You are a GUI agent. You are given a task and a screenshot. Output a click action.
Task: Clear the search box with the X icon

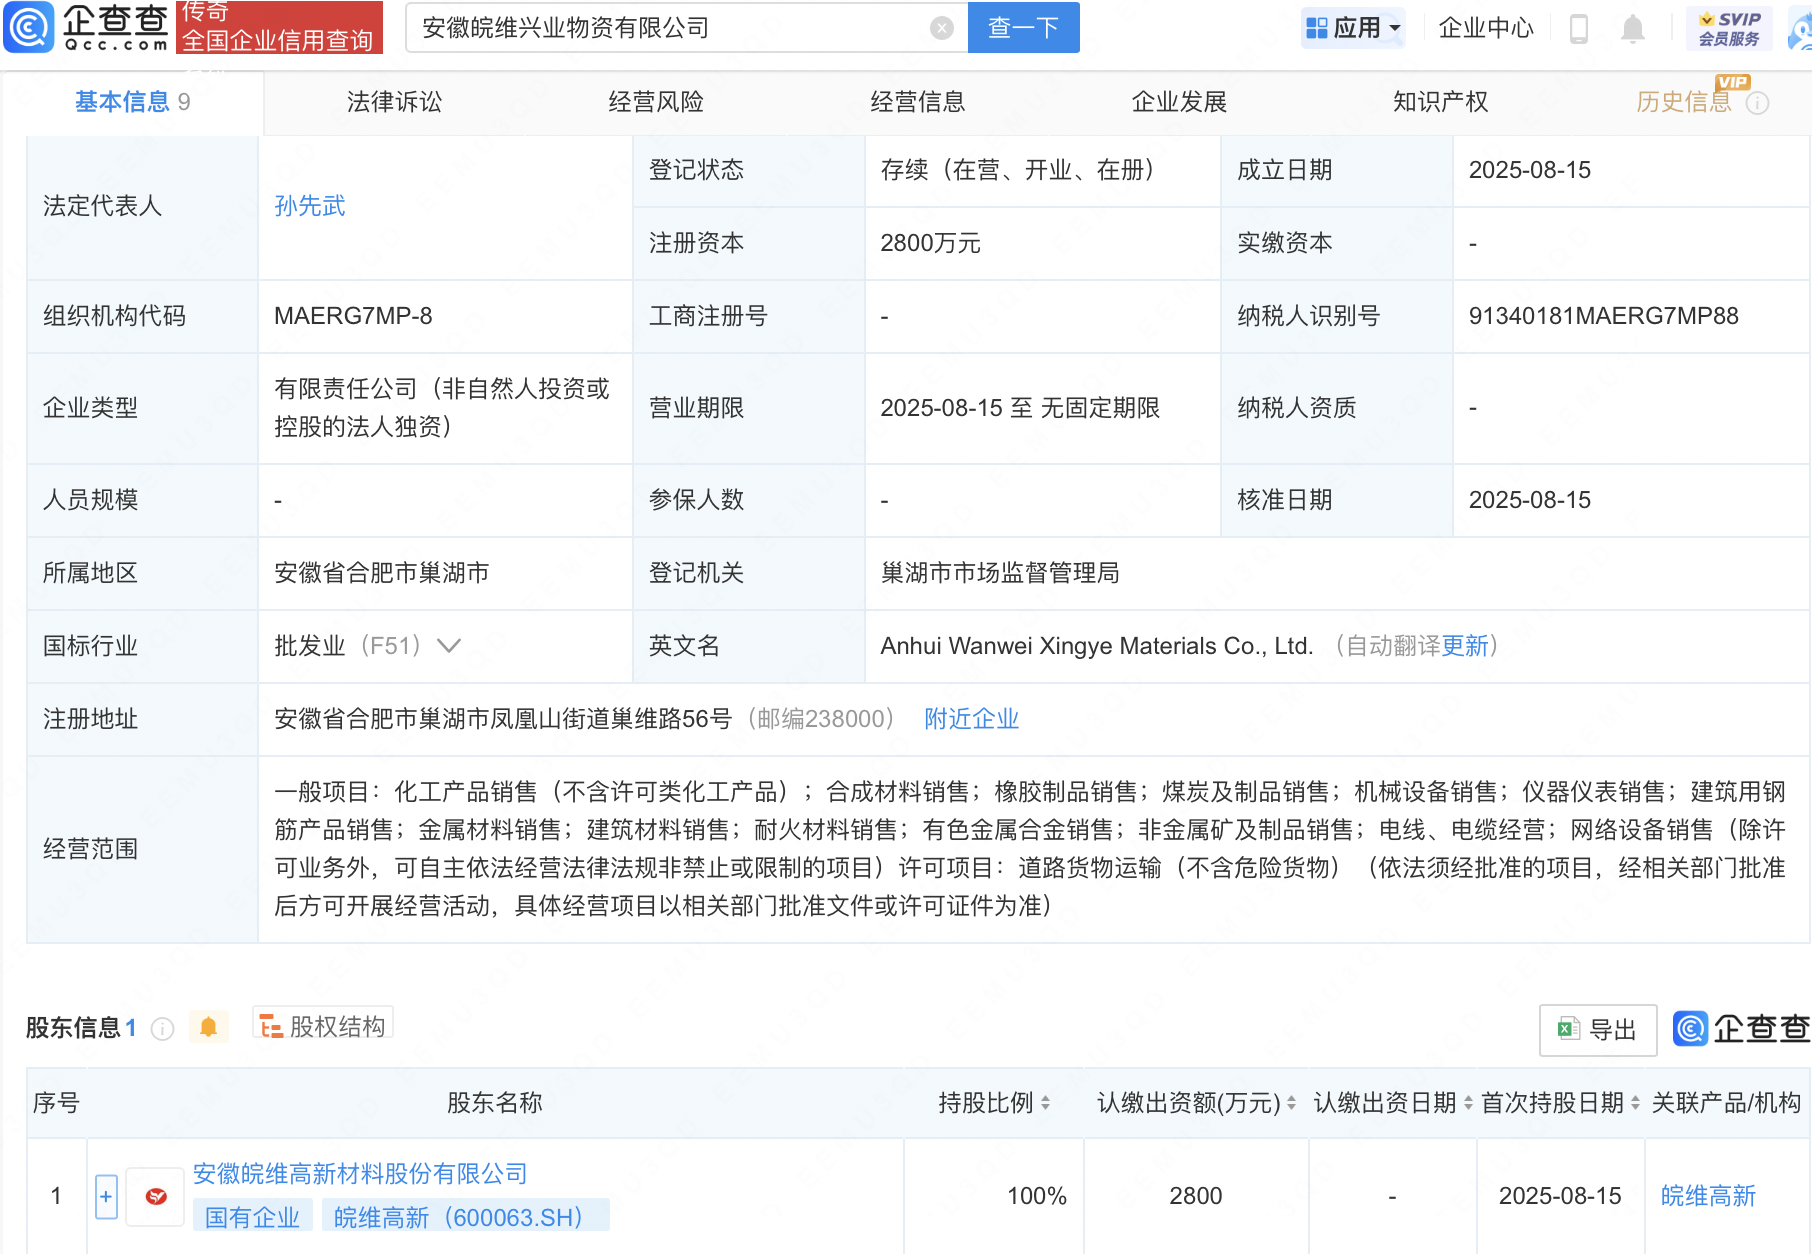[x=941, y=28]
